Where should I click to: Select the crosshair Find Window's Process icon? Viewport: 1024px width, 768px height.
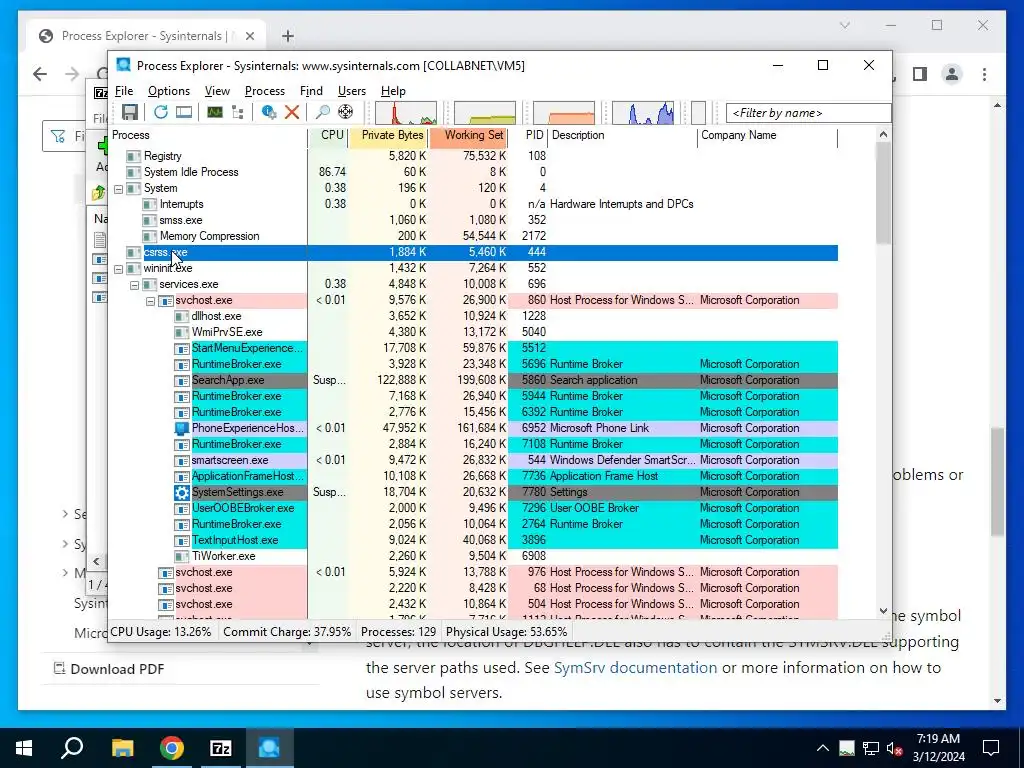[345, 112]
